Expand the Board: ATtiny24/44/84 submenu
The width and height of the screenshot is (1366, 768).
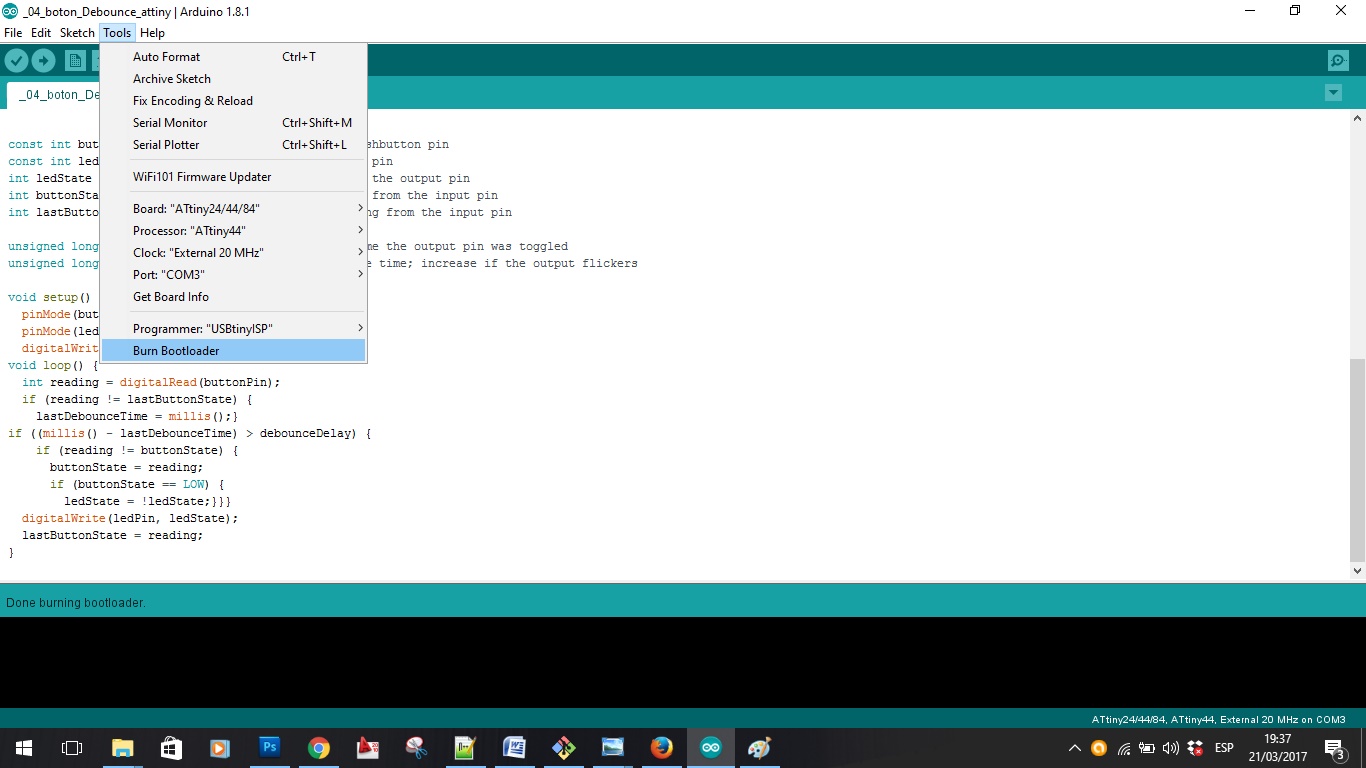(234, 209)
